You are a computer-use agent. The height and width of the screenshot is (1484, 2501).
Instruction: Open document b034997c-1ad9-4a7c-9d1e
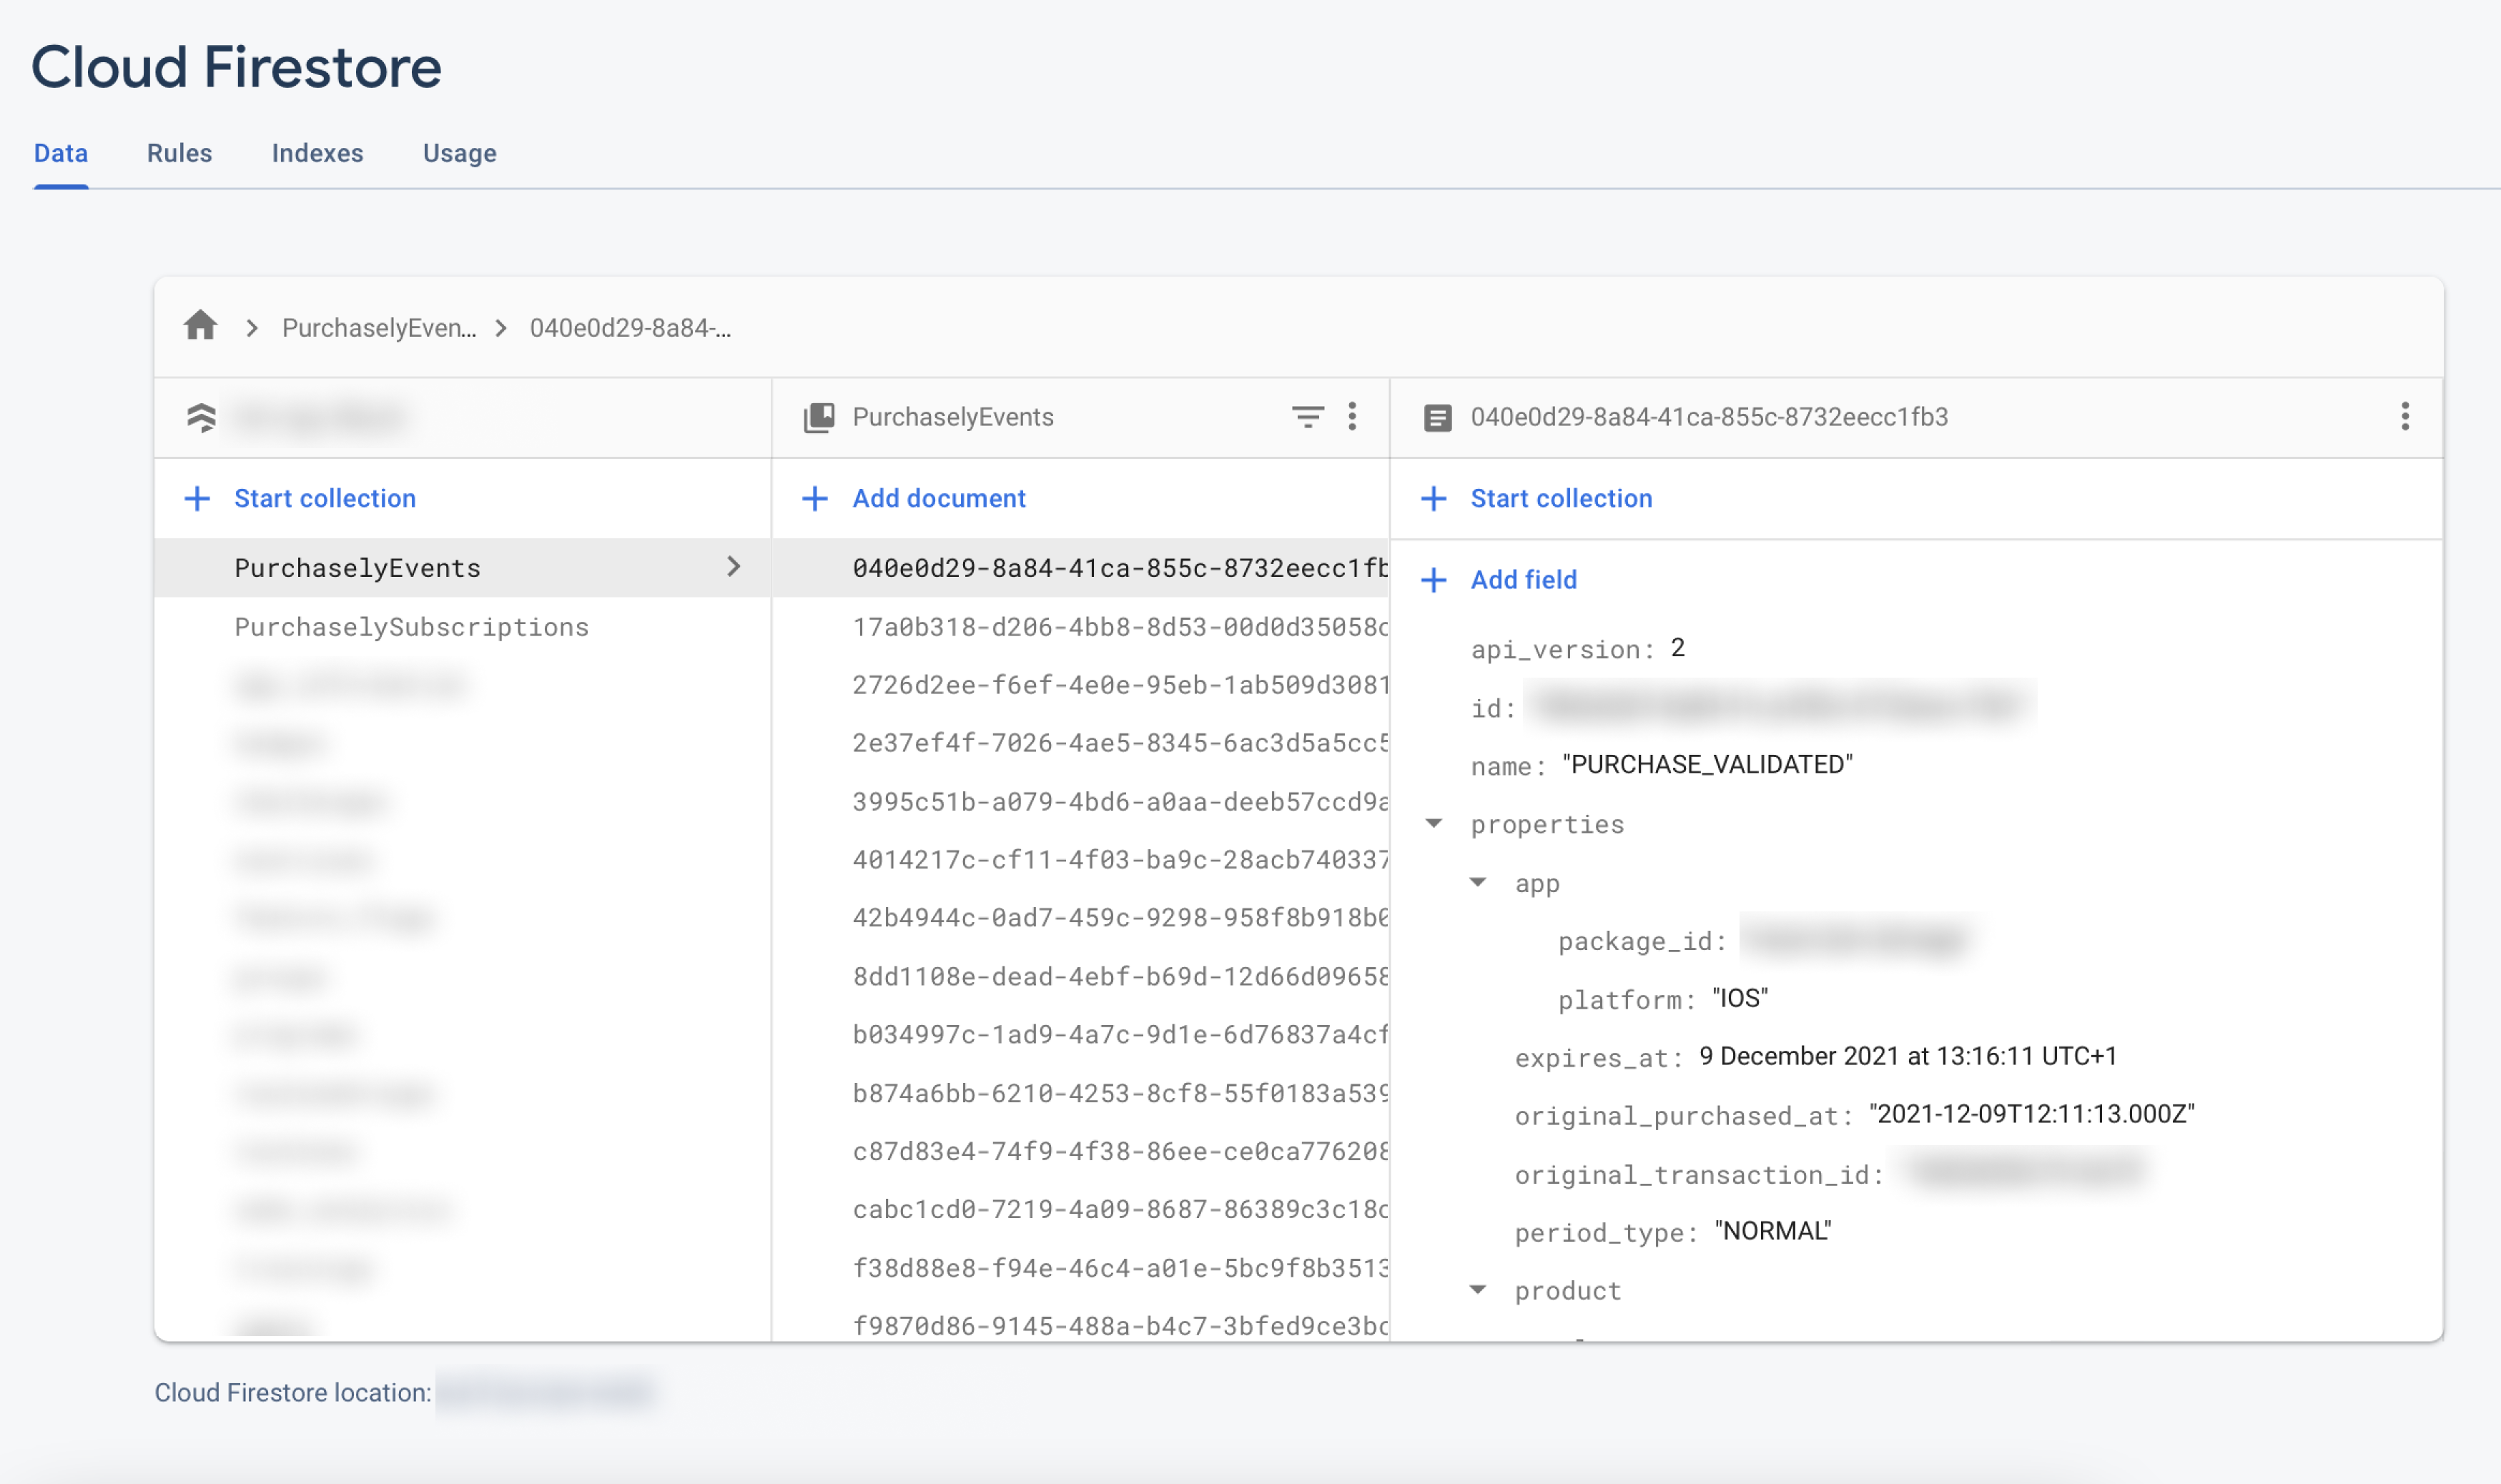[1080, 1034]
